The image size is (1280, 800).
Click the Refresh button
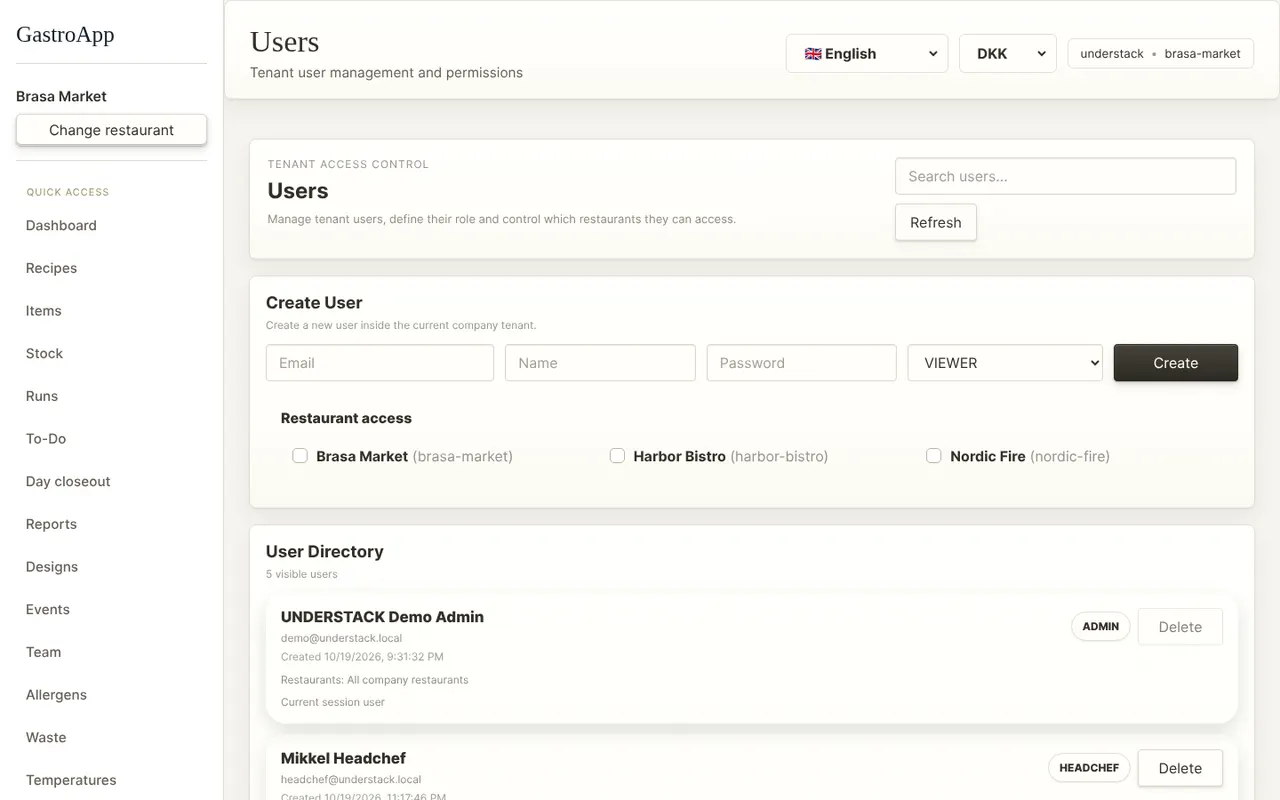pyautogui.click(x=935, y=222)
